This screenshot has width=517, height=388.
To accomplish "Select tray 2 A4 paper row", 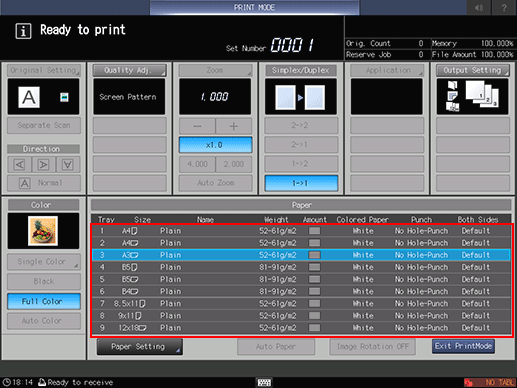I will click(301, 243).
